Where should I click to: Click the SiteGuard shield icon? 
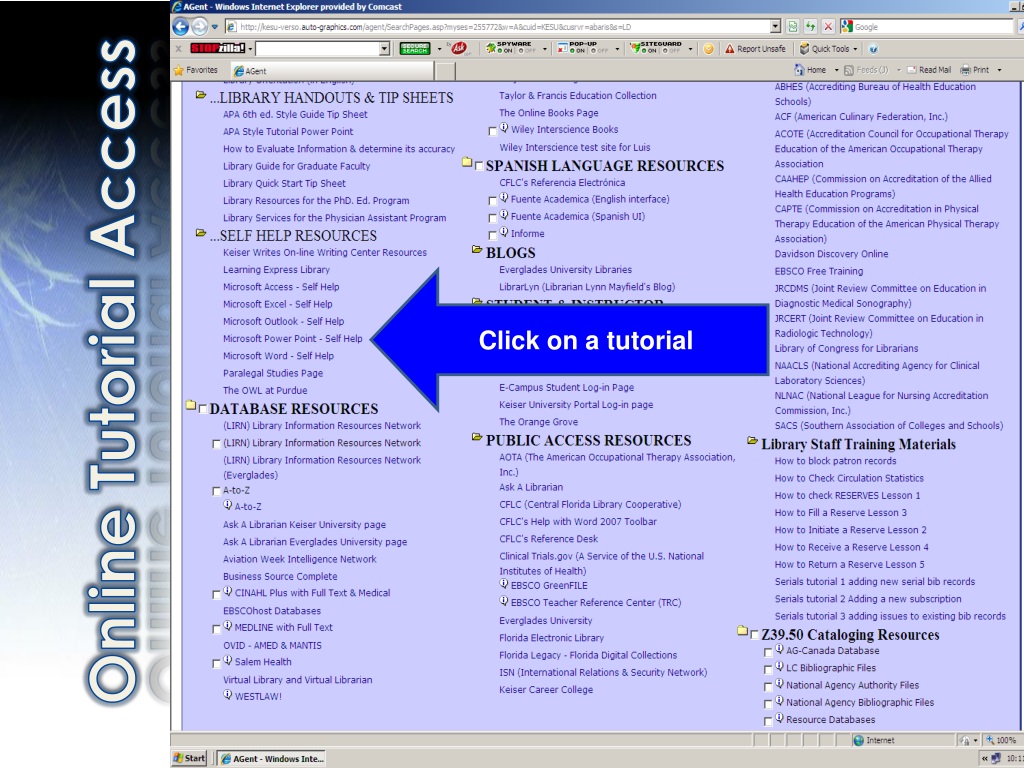point(634,48)
